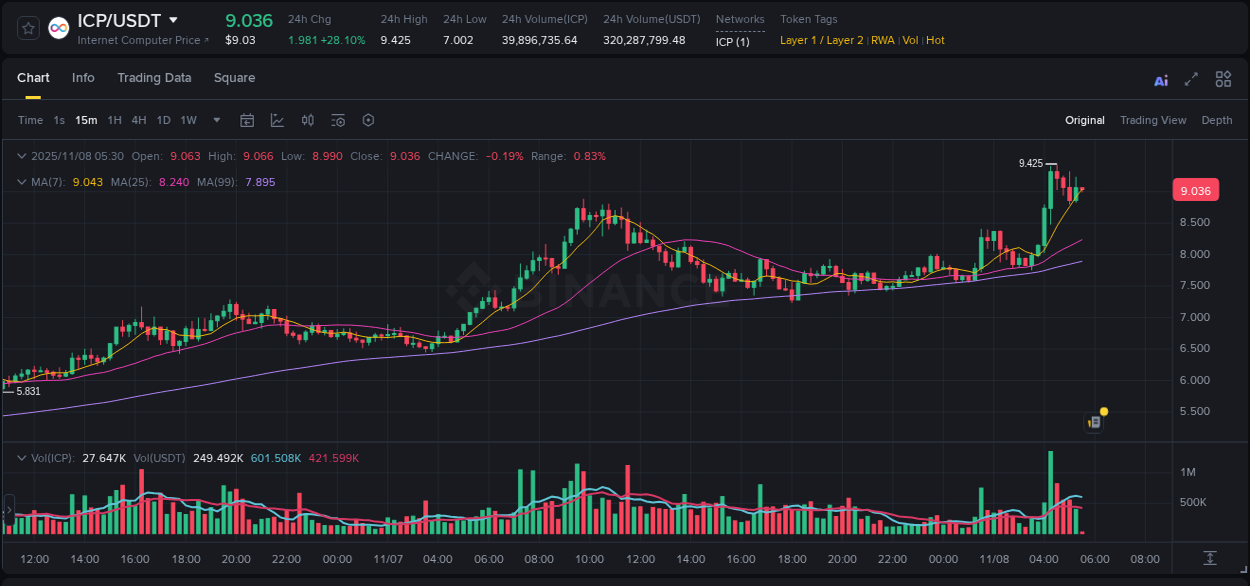Open the chart settings hexagon icon
The height and width of the screenshot is (586, 1250).
(x=368, y=120)
